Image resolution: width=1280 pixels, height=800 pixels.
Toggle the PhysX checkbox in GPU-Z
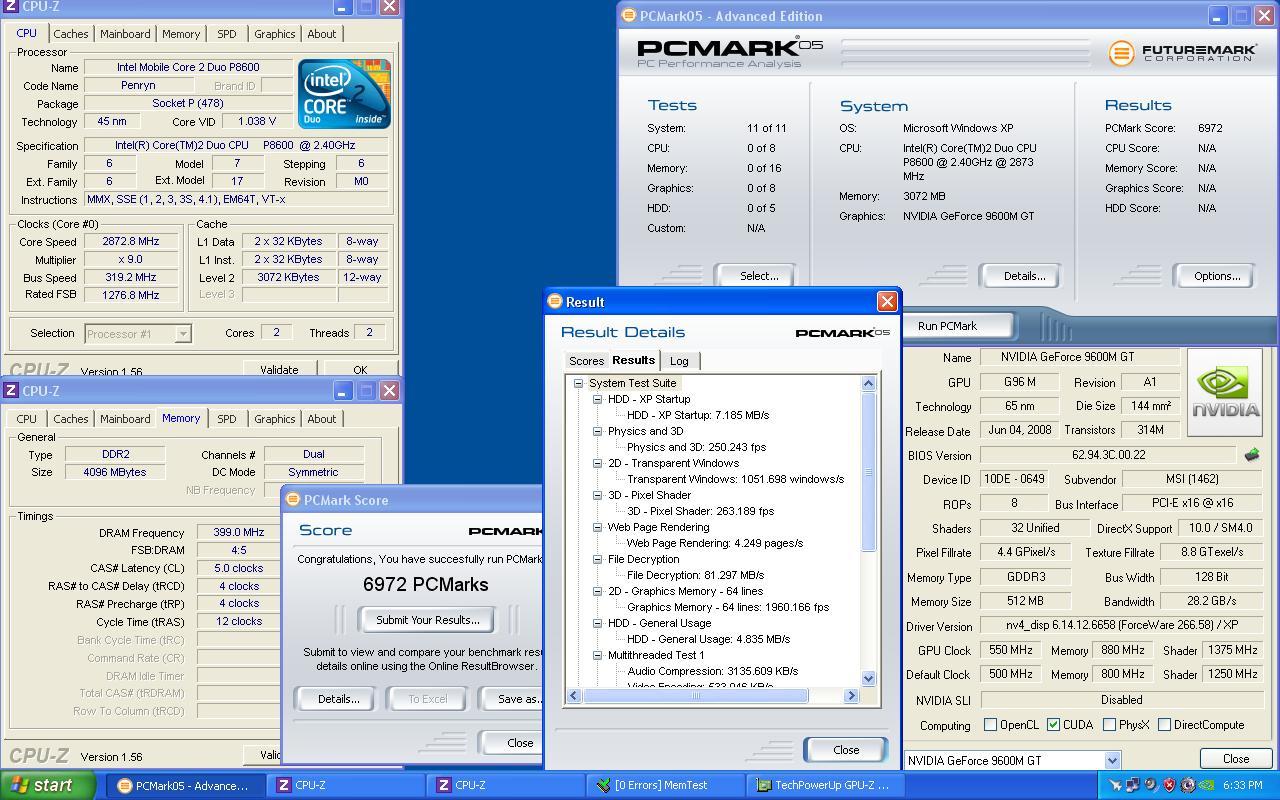[1109, 725]
